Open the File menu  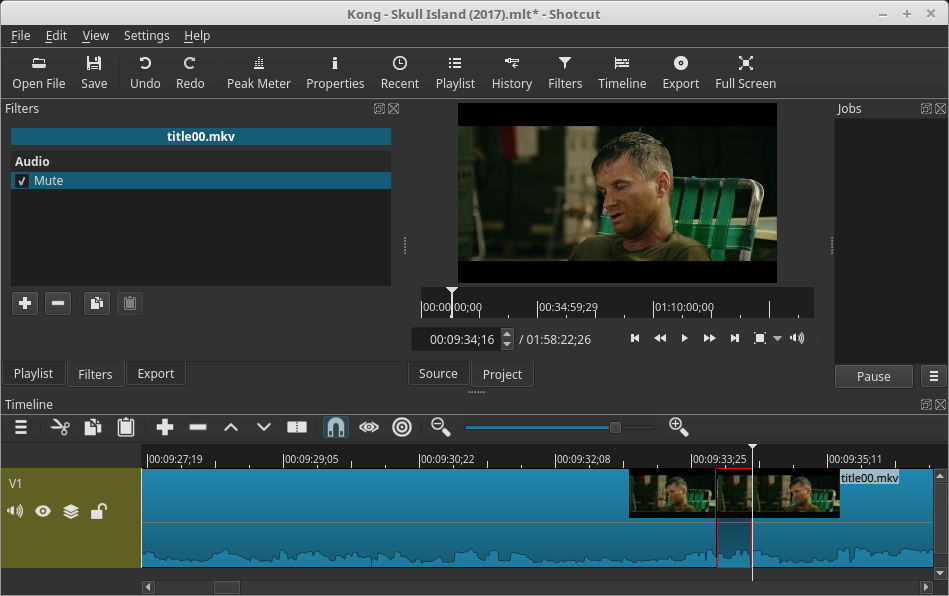21,36
